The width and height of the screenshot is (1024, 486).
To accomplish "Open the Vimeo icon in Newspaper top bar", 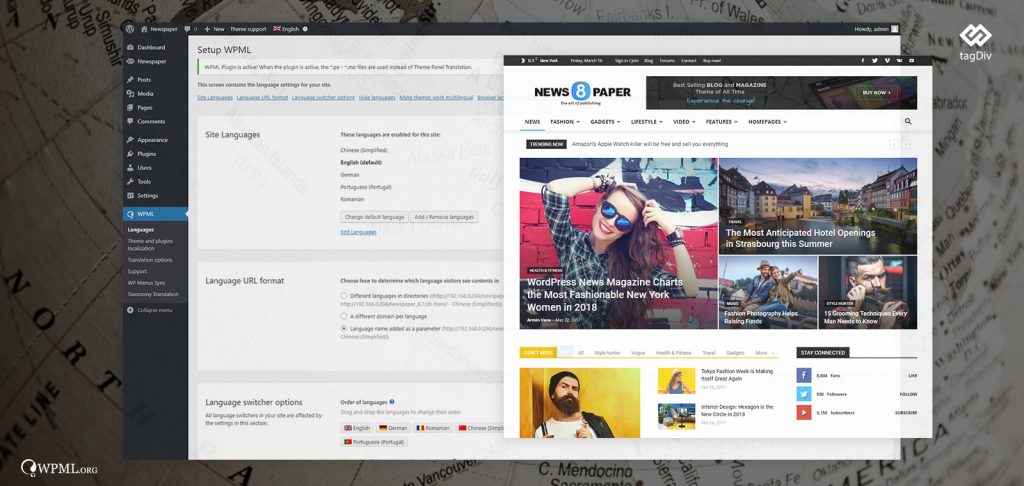I will click(x=888, y=61).
